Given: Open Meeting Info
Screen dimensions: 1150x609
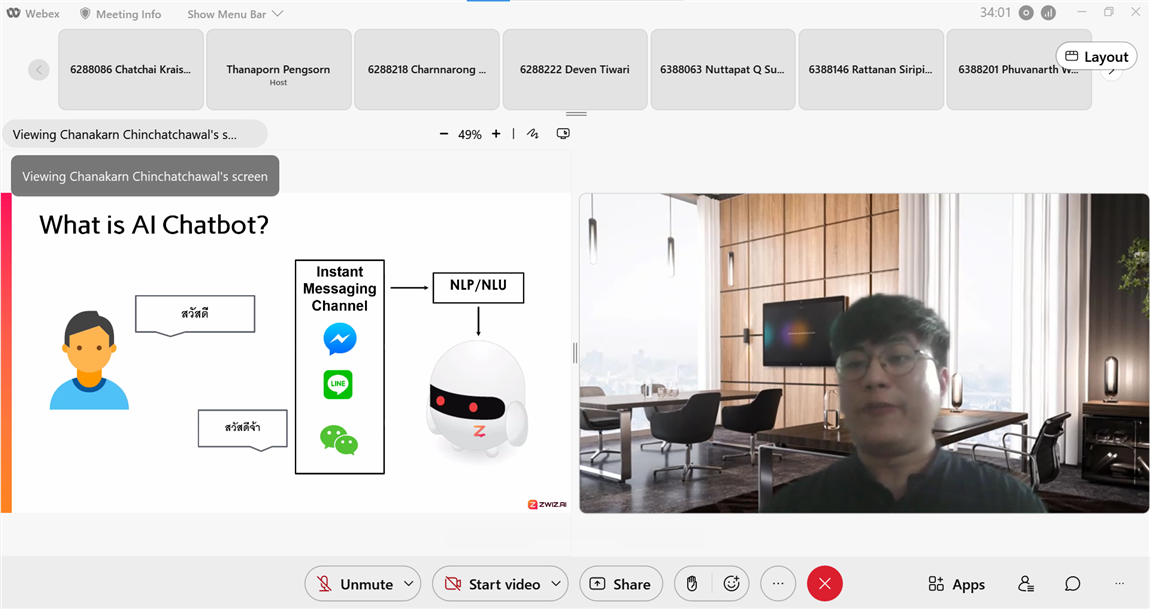Looking at the screenshot, I should [x=120, y=14].
